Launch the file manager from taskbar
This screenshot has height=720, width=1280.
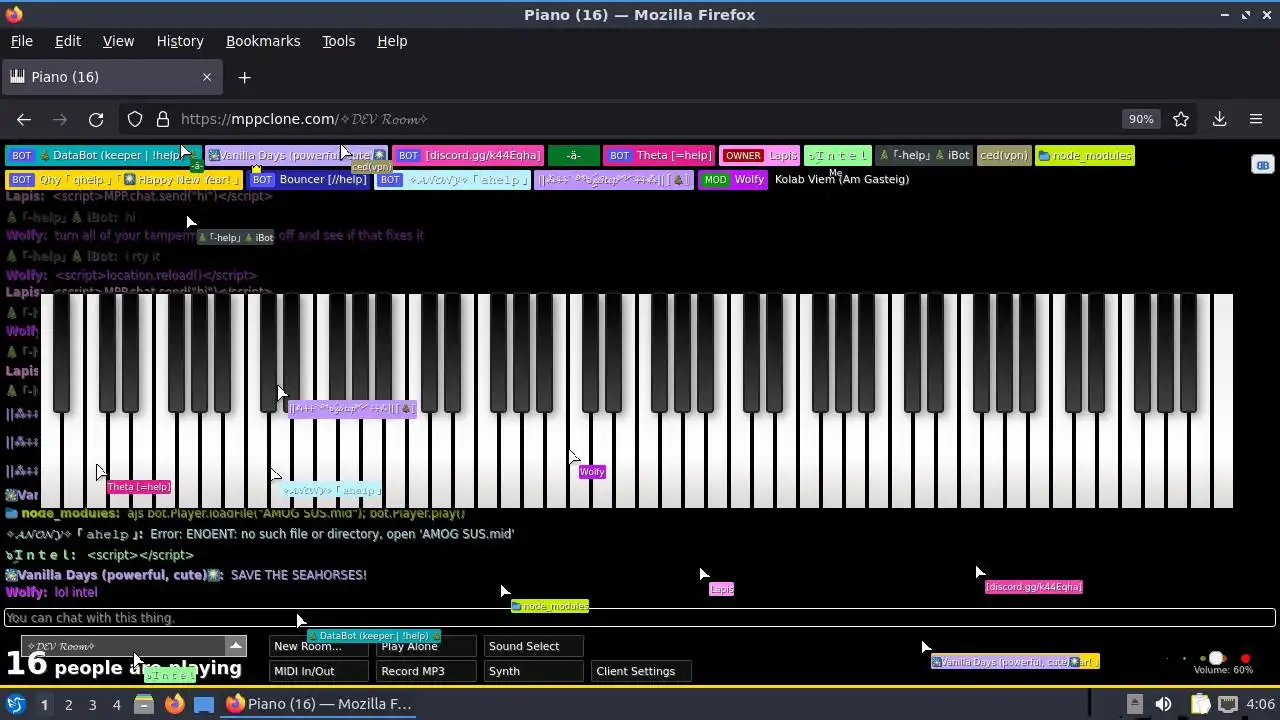144,704
